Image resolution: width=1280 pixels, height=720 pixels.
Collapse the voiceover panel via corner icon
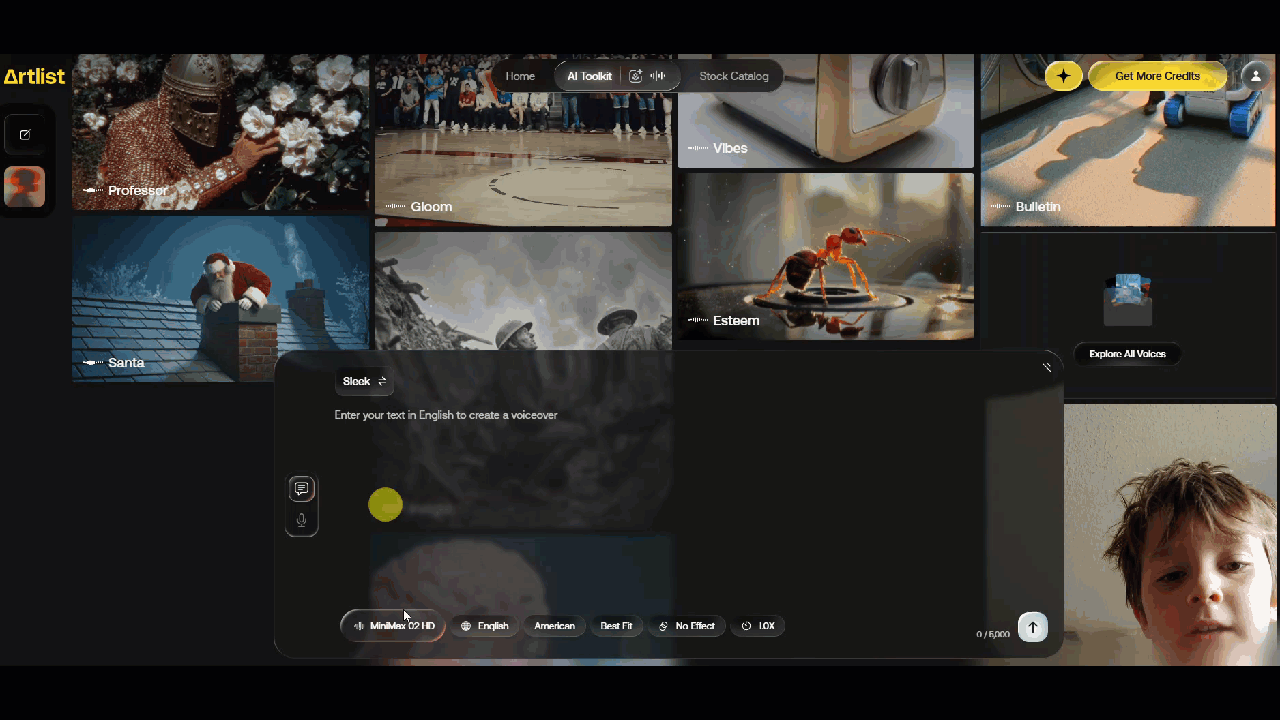1047,367
